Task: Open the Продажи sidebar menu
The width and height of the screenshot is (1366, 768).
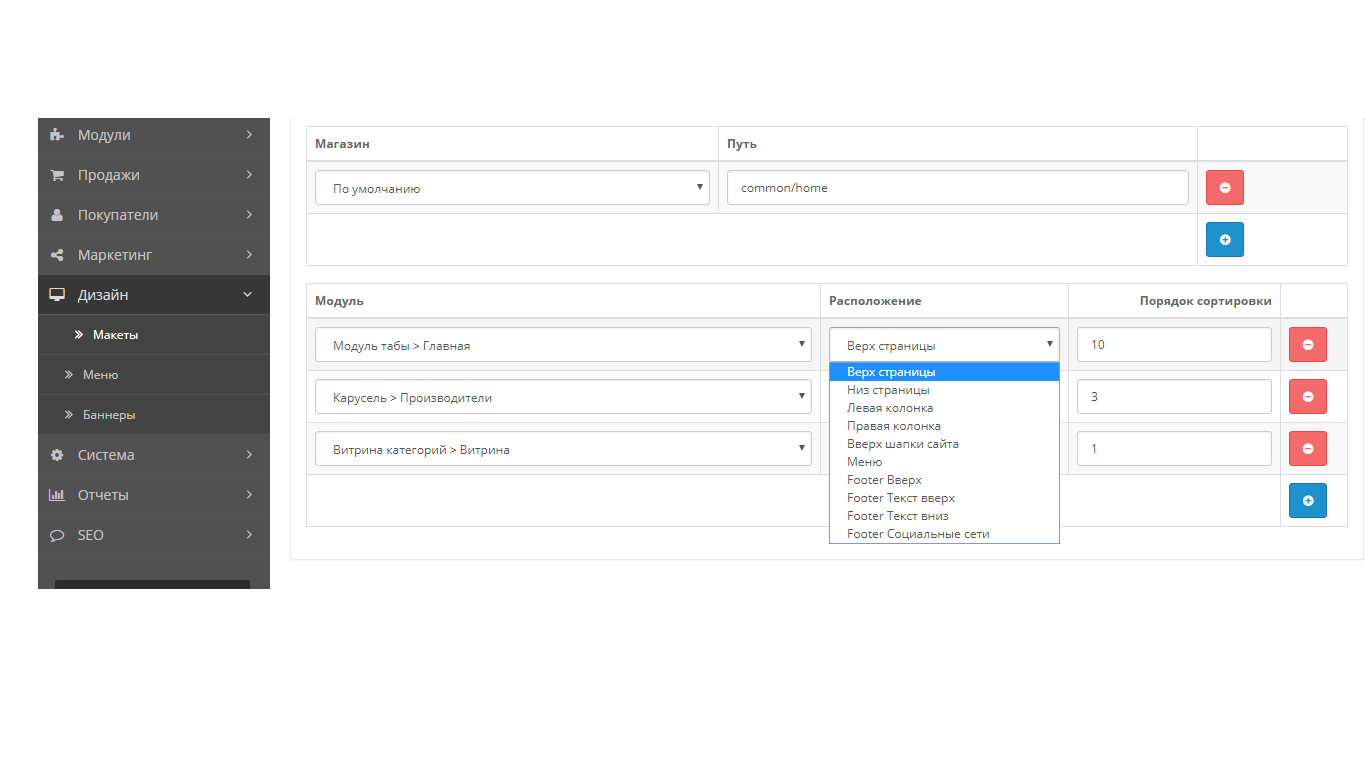Action: (154, 175)
